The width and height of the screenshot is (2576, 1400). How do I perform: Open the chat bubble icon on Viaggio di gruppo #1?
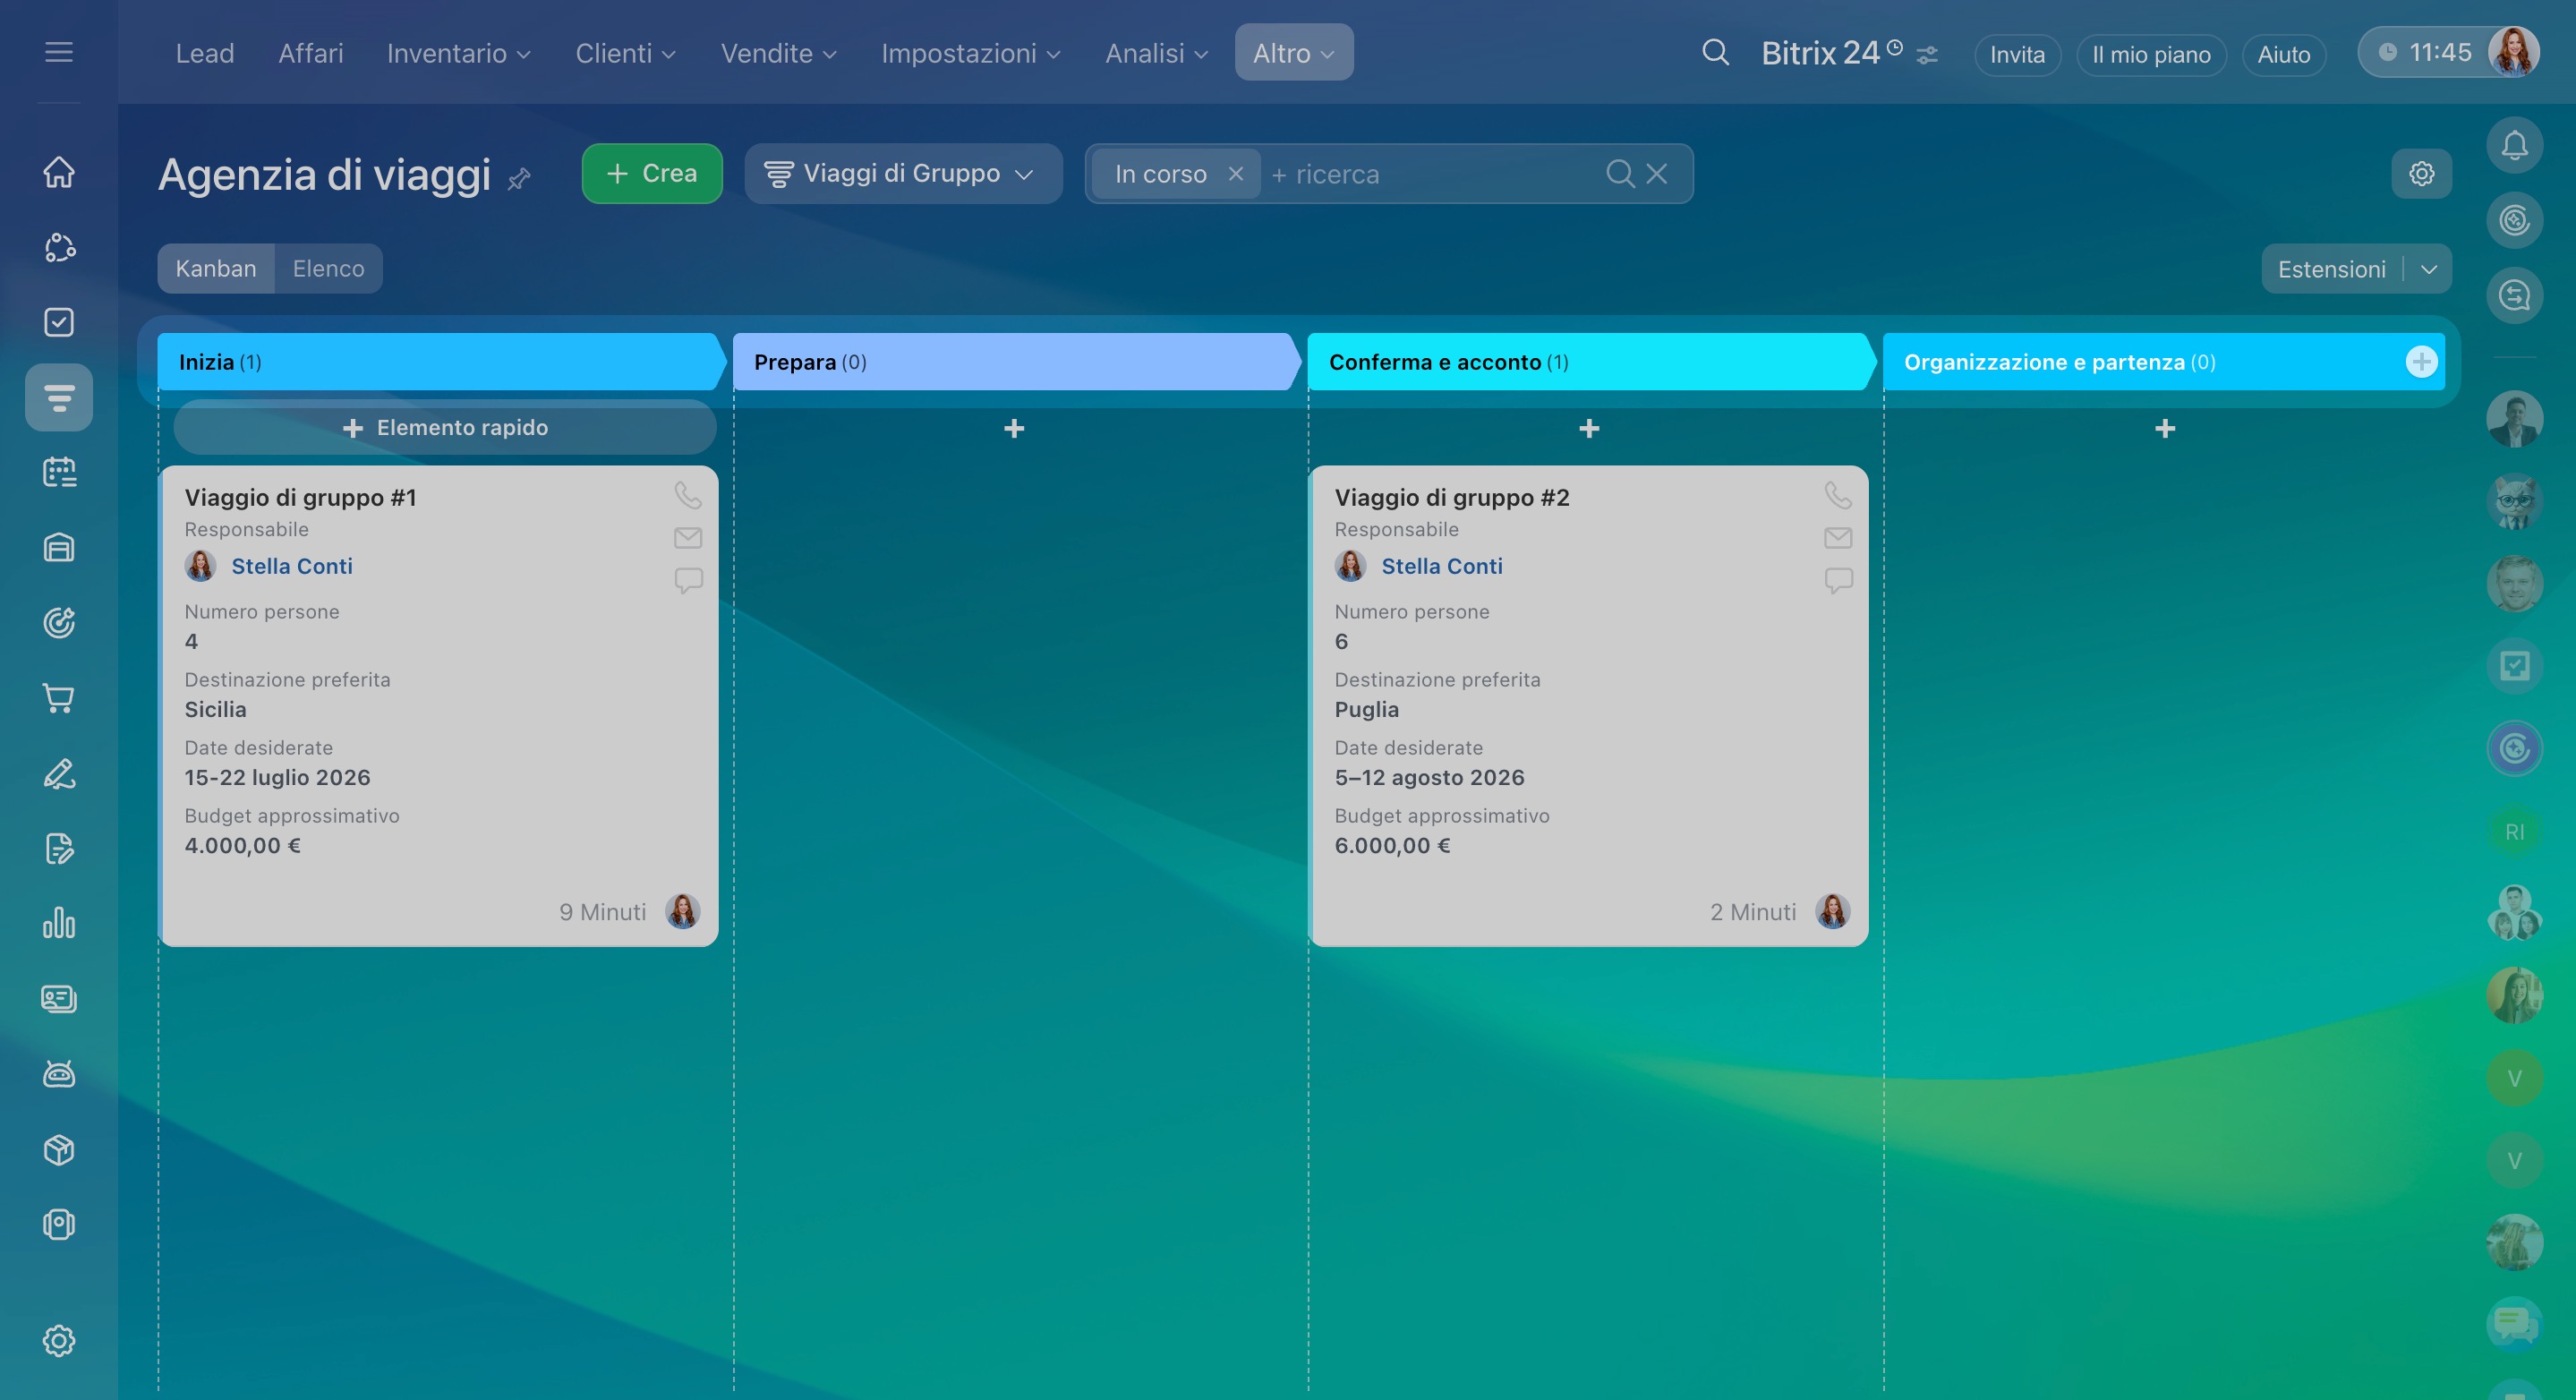[688, 580]
